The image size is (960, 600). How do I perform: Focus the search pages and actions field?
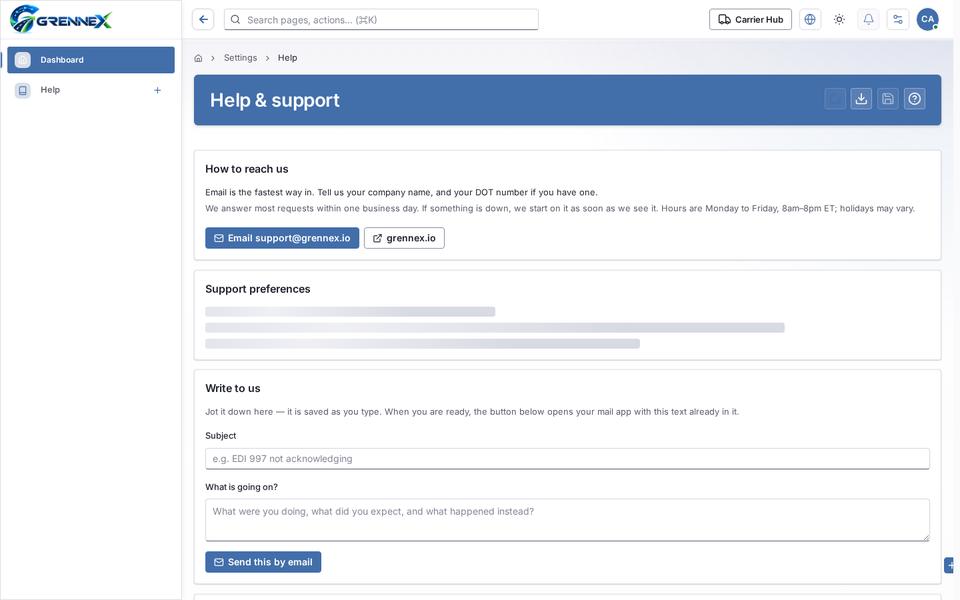pyautogui.click(x=381, y=20)
